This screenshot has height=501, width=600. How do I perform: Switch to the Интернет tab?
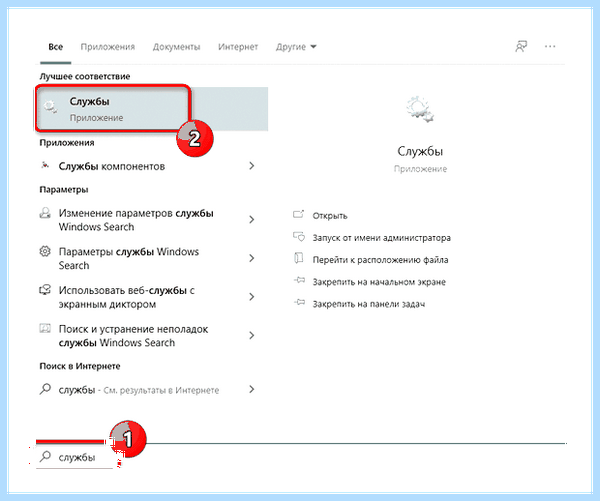(238, 47)
